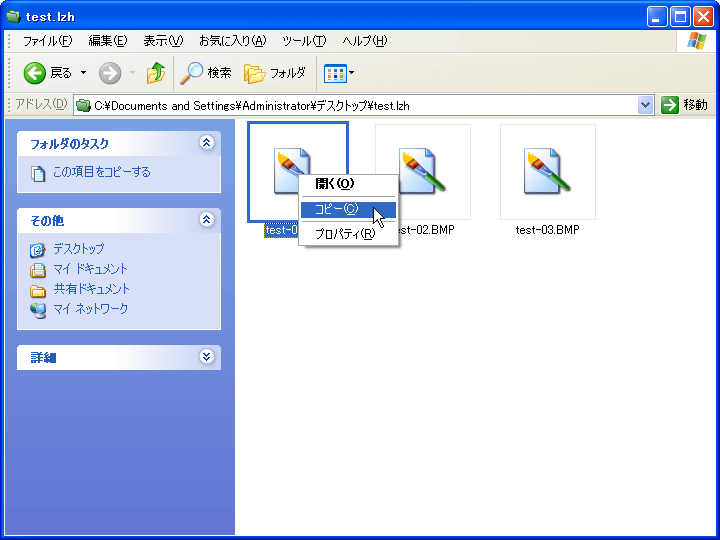Click the green Go (移動) arrow button
This screenshot has height=540, width=720.
click(670, 105)
